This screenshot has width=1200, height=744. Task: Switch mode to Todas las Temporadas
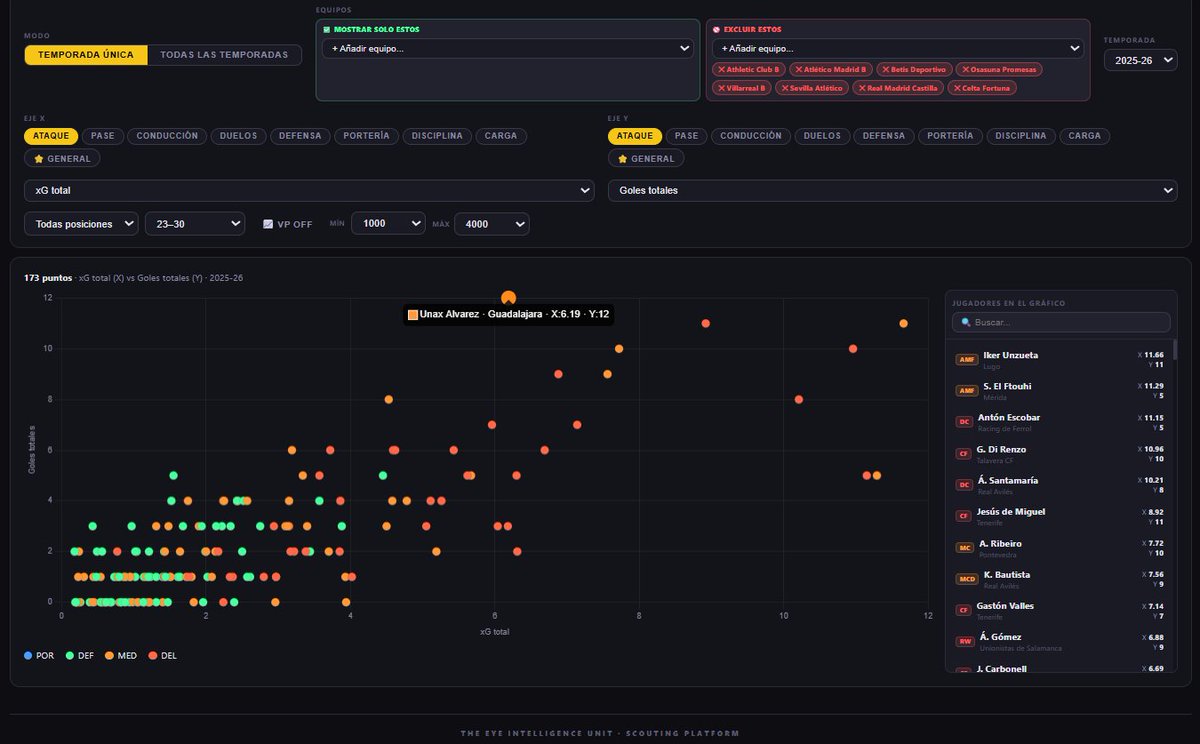[224, 55]
